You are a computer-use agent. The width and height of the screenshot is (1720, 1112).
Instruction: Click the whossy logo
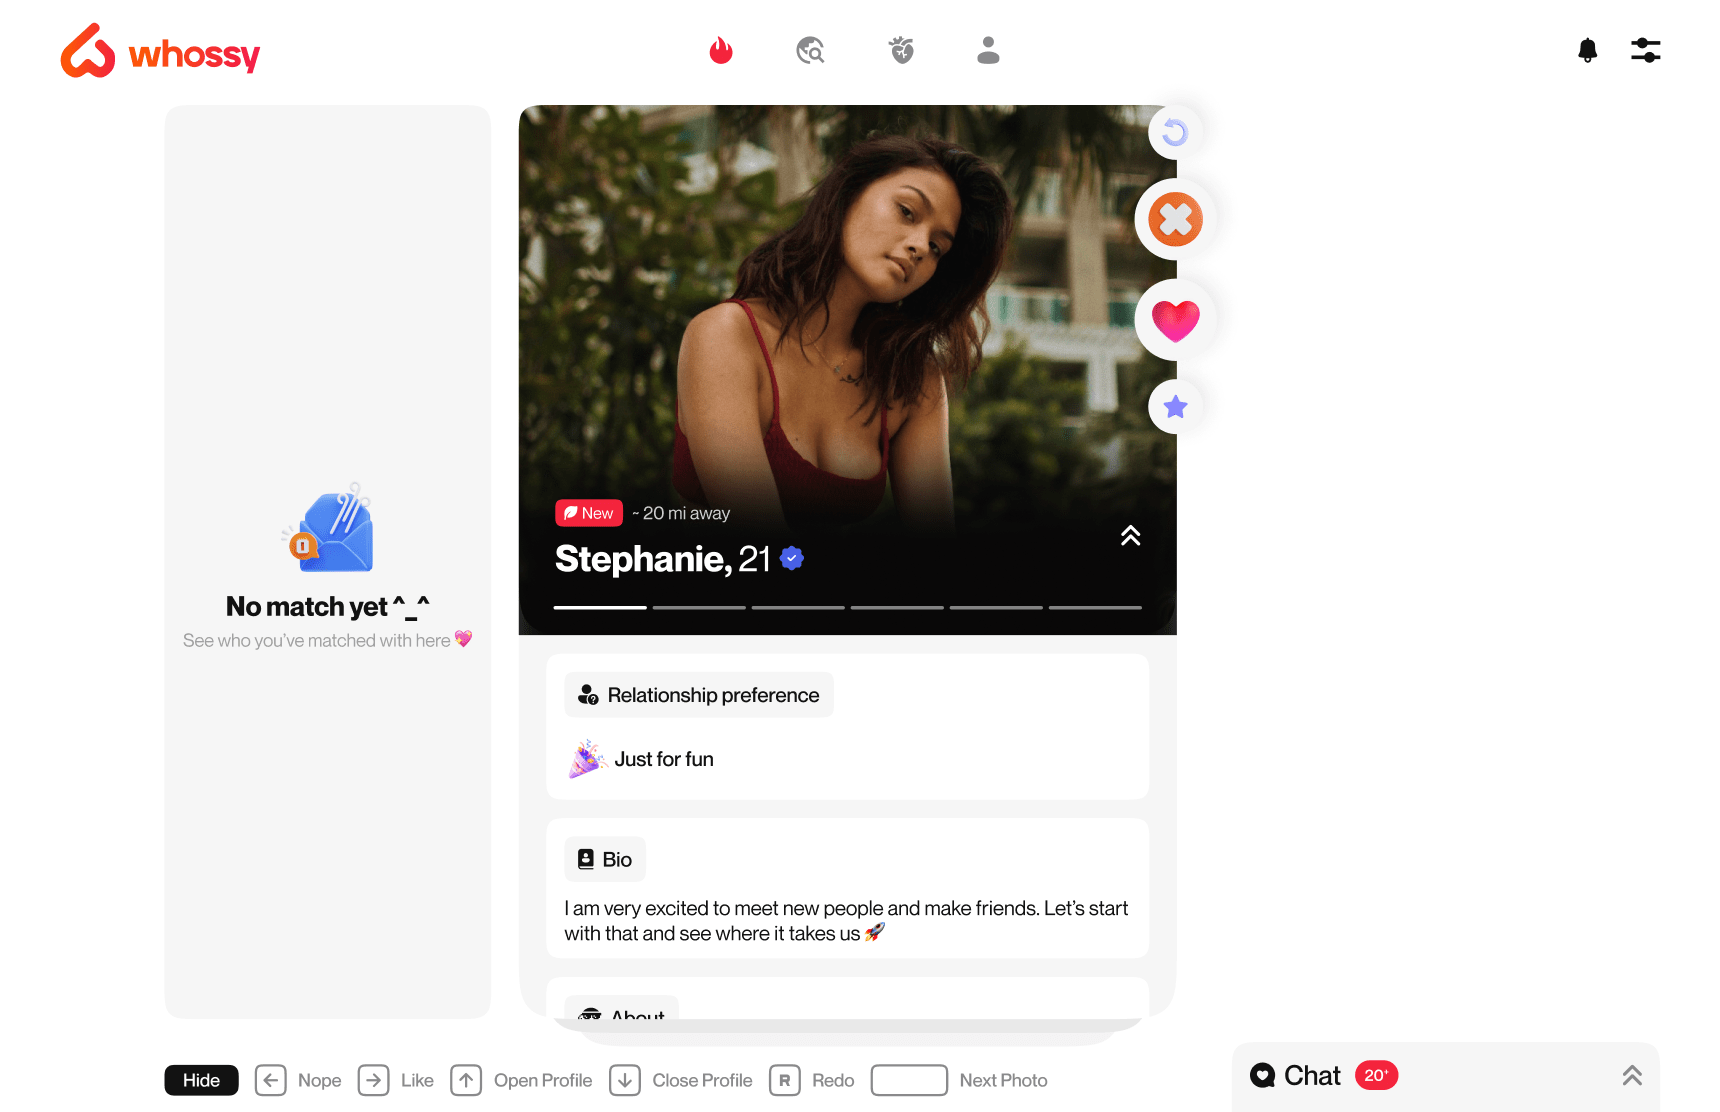click(160, 51)
